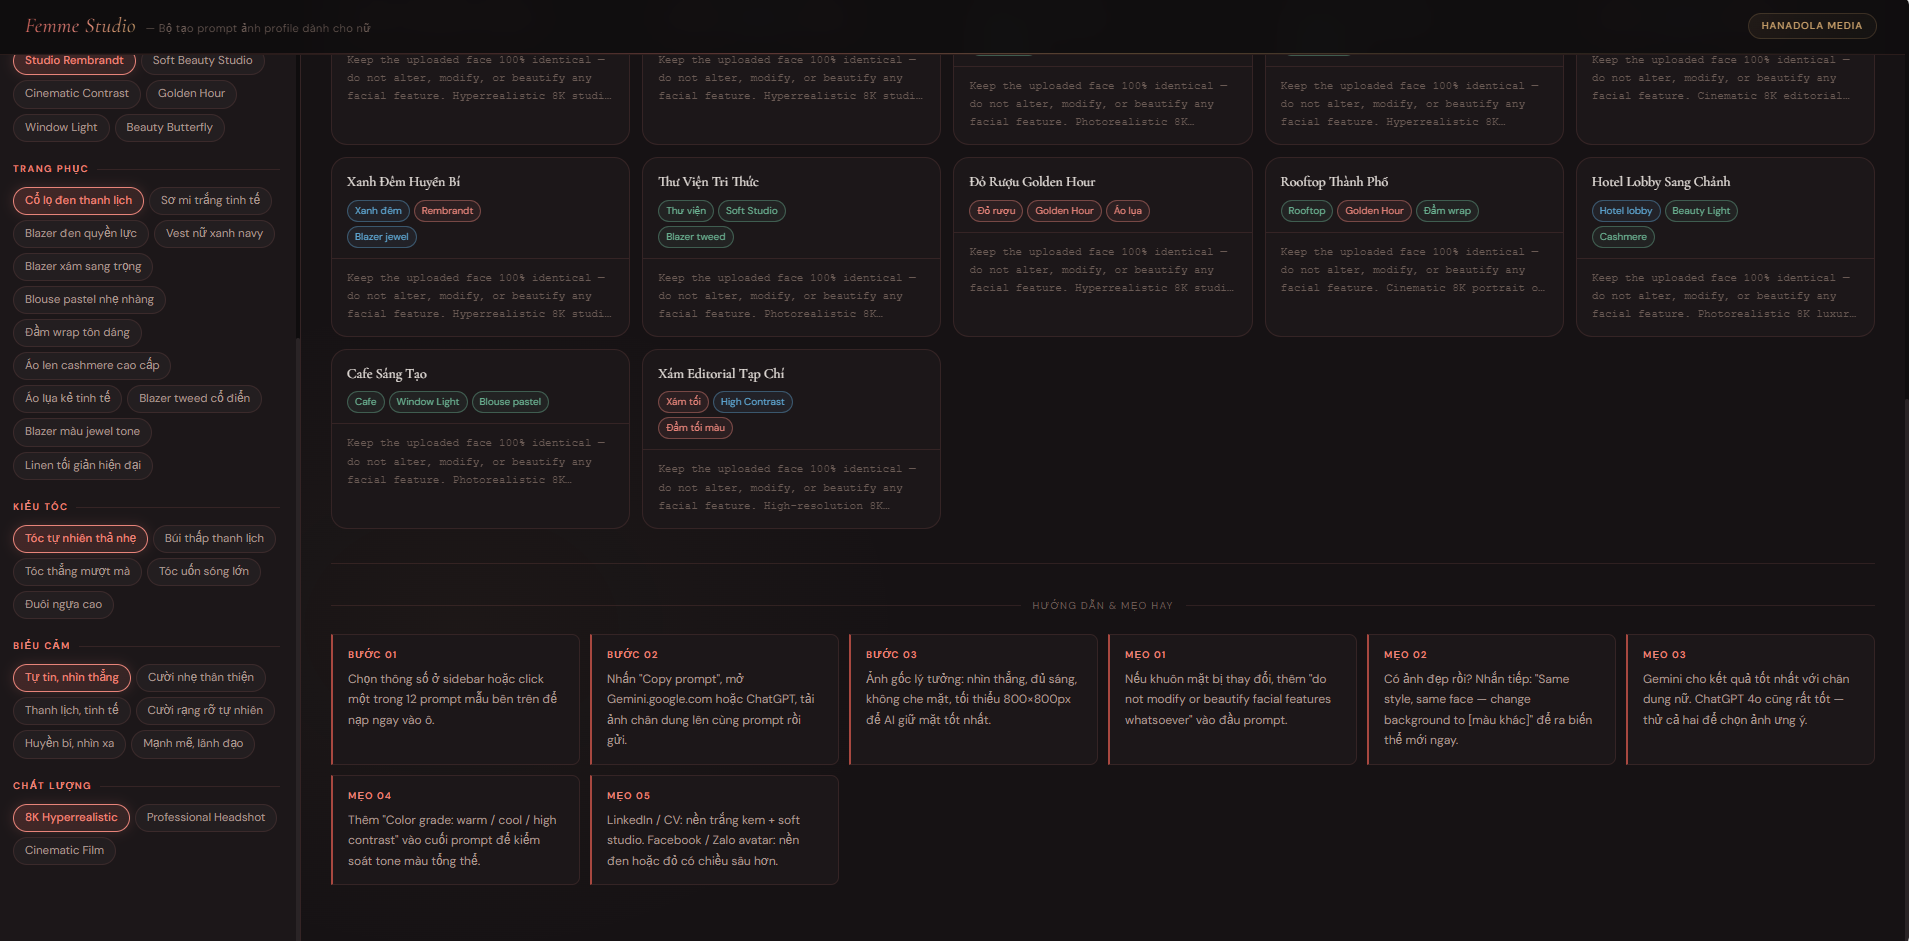Click the sidebar vertical scrollbar
The height and width of the screenshot is (941, 1909).
(298, 600)
